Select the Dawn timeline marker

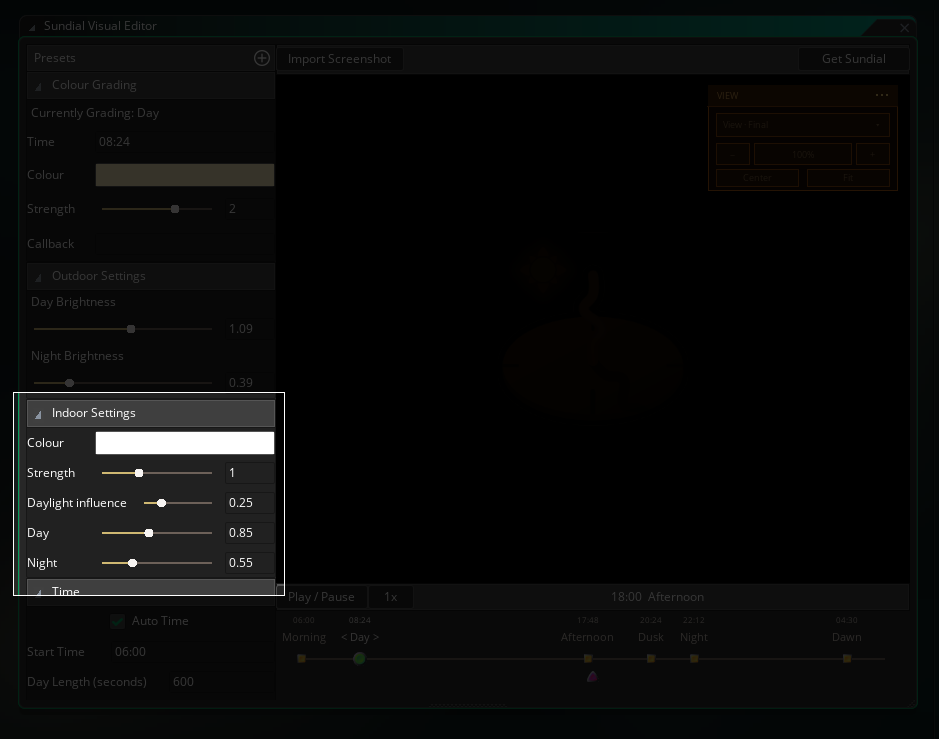click(847, 659)
